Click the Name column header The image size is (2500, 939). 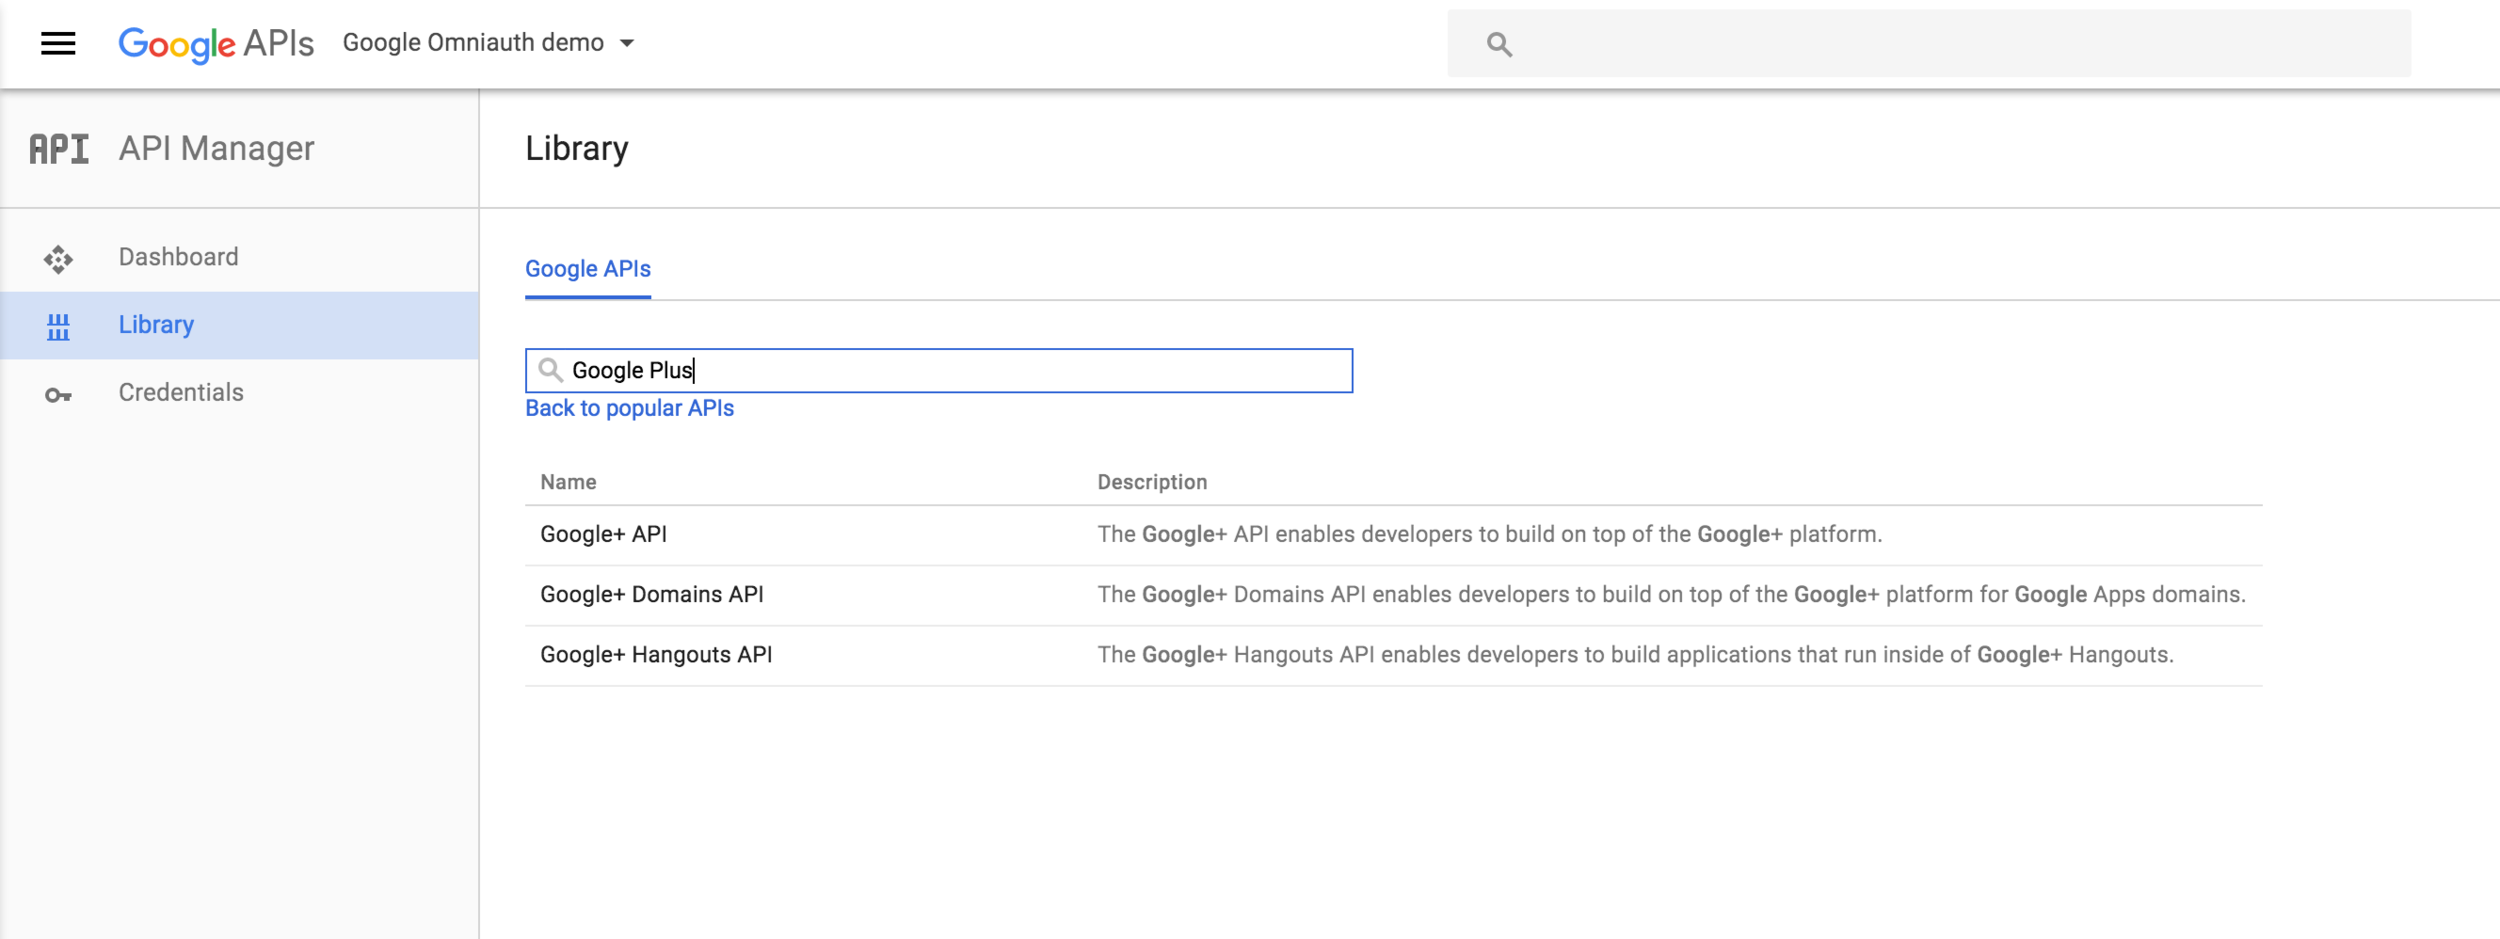(x=568, y=482)
